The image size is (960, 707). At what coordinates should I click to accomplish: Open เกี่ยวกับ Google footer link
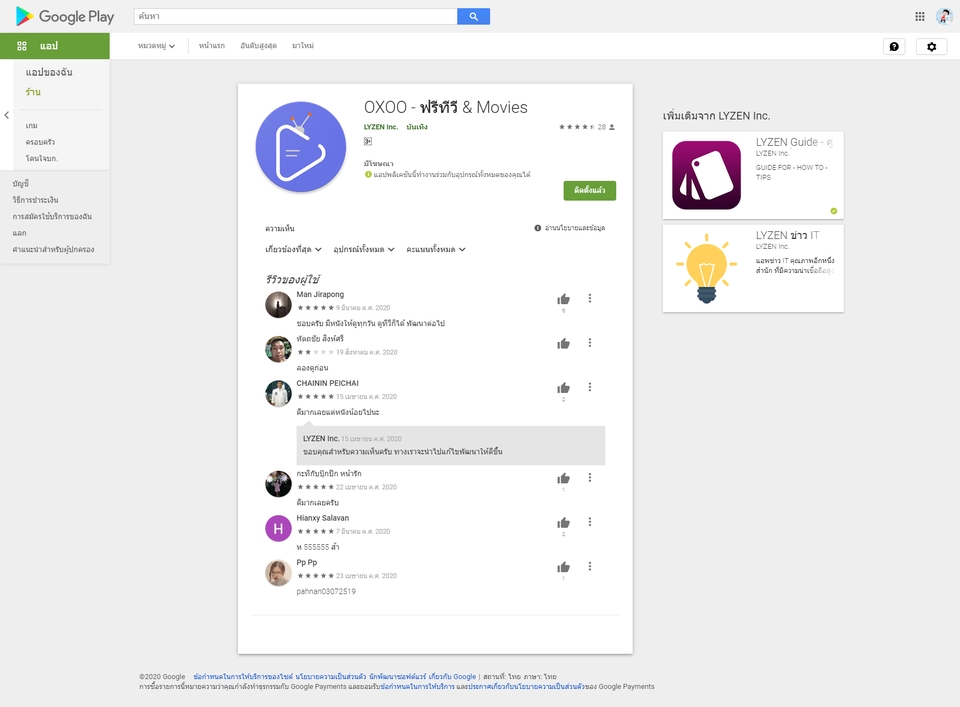coord(452,677)
